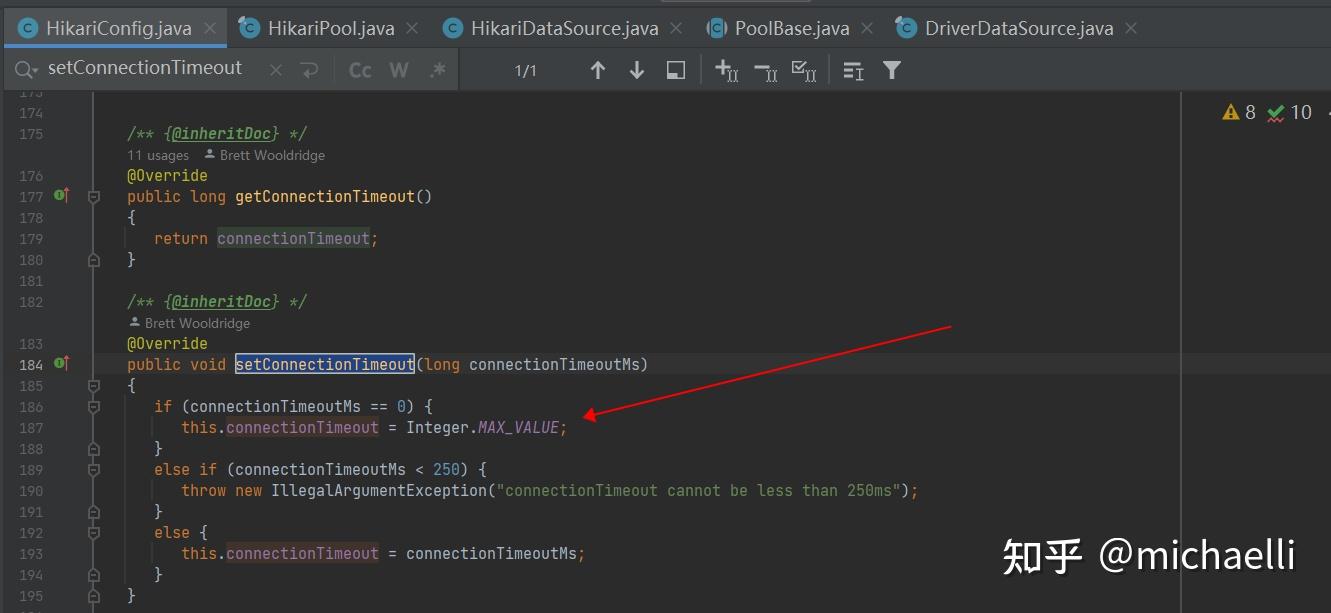Collapse the if block at line 186

click(x=92, y=406)
